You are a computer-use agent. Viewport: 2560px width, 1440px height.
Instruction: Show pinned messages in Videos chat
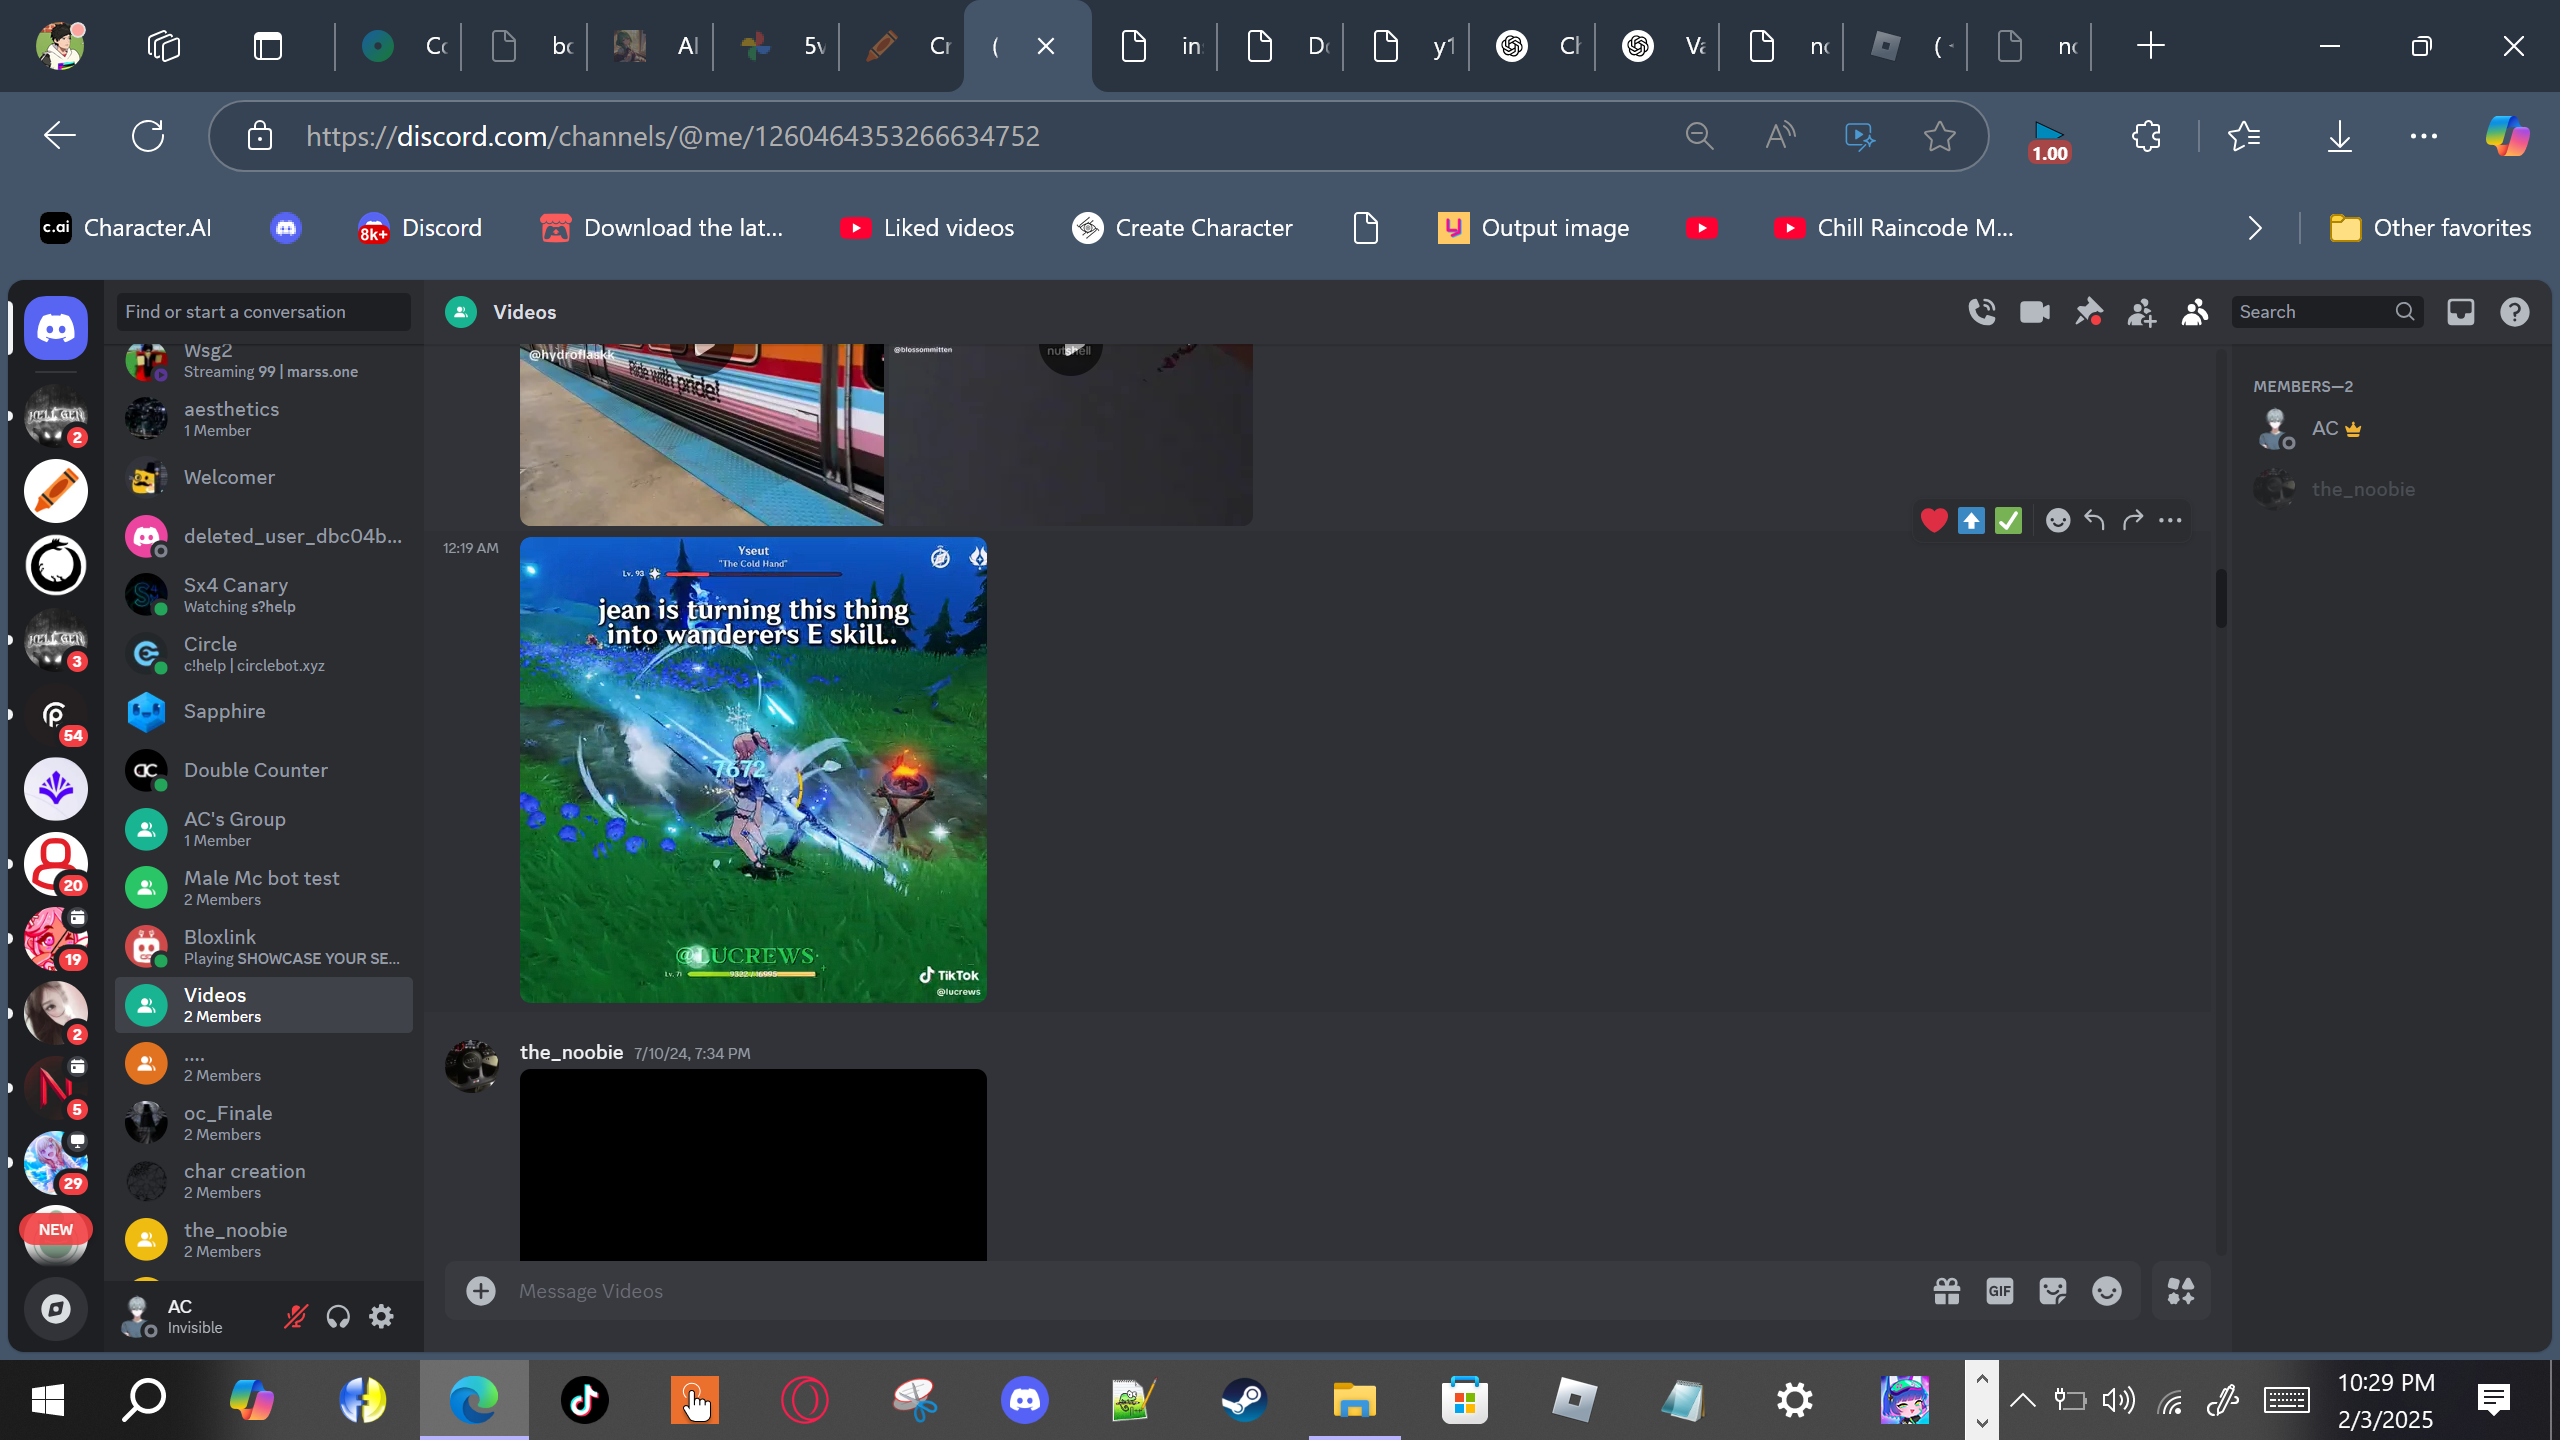(2089, 312)
